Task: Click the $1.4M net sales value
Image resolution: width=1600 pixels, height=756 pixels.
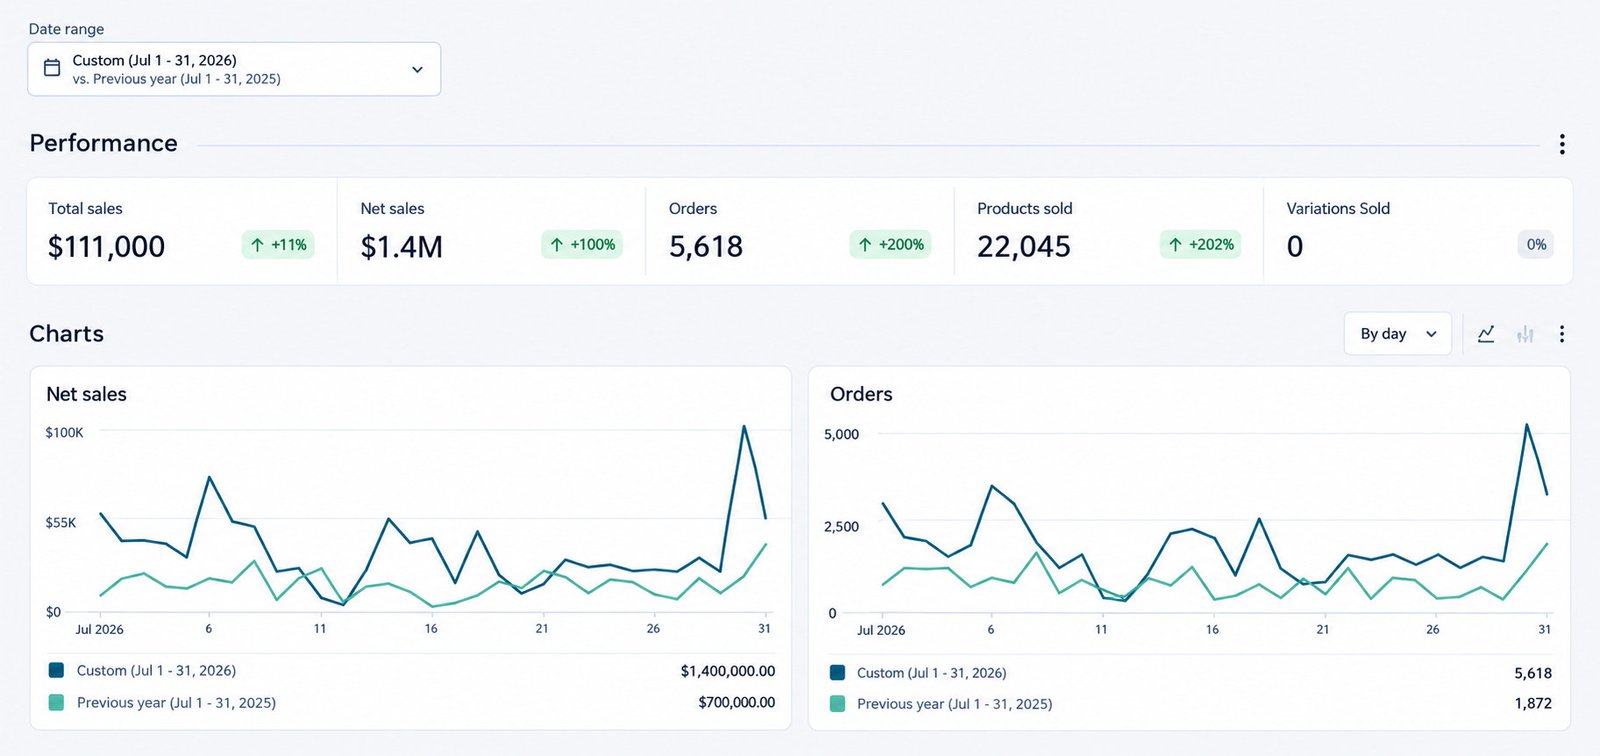Action: coord(402,247)
